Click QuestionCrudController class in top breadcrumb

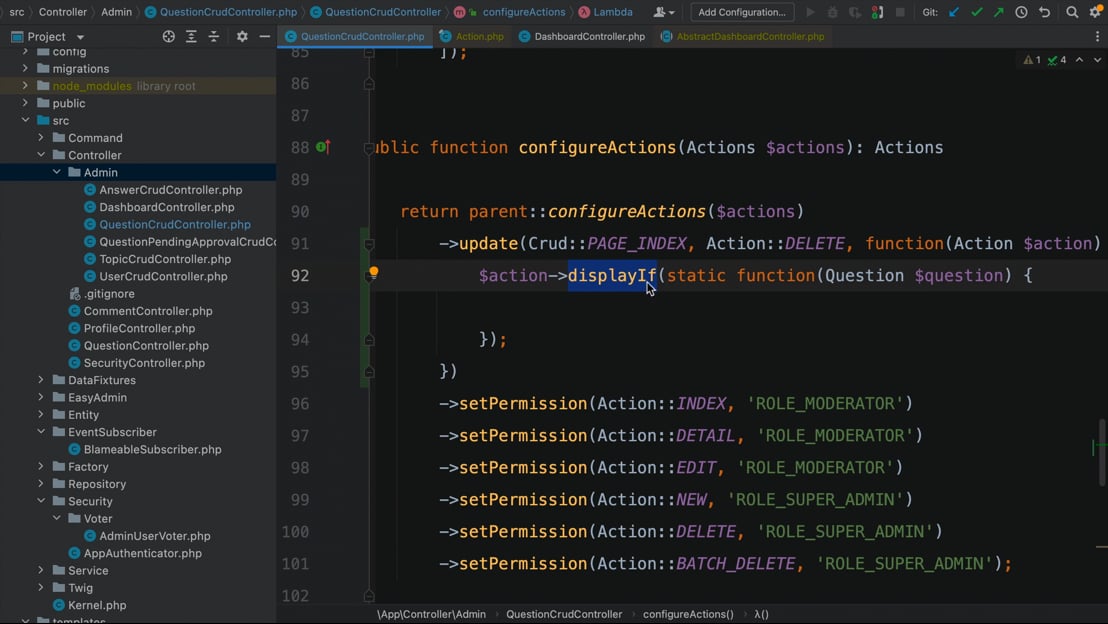point(383,12)
